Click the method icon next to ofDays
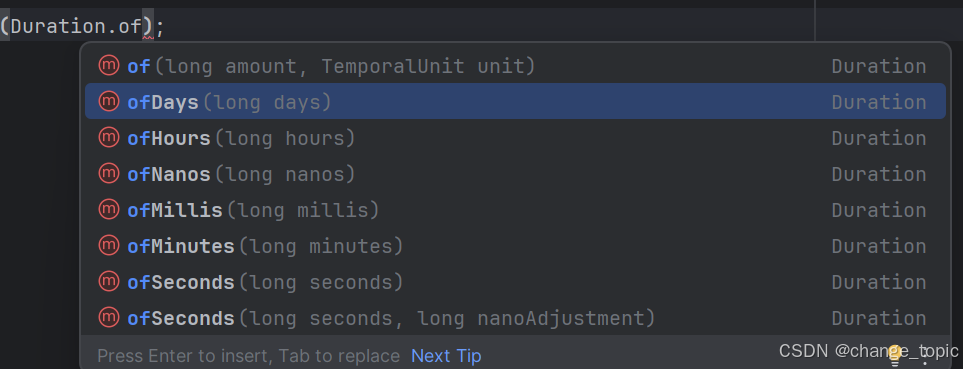Screen dimensions: 963x369 [x=109, y=101]
